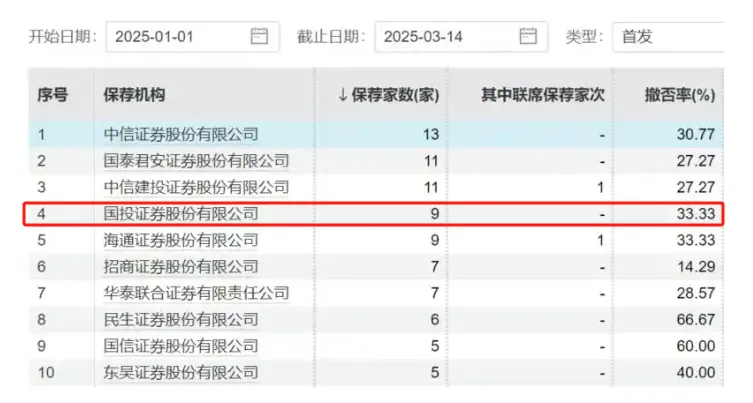This screenshot has width=753, height=403.
Task: Select joint sponsor count 1 for 海通证券
Action: (x=600, y=240)
